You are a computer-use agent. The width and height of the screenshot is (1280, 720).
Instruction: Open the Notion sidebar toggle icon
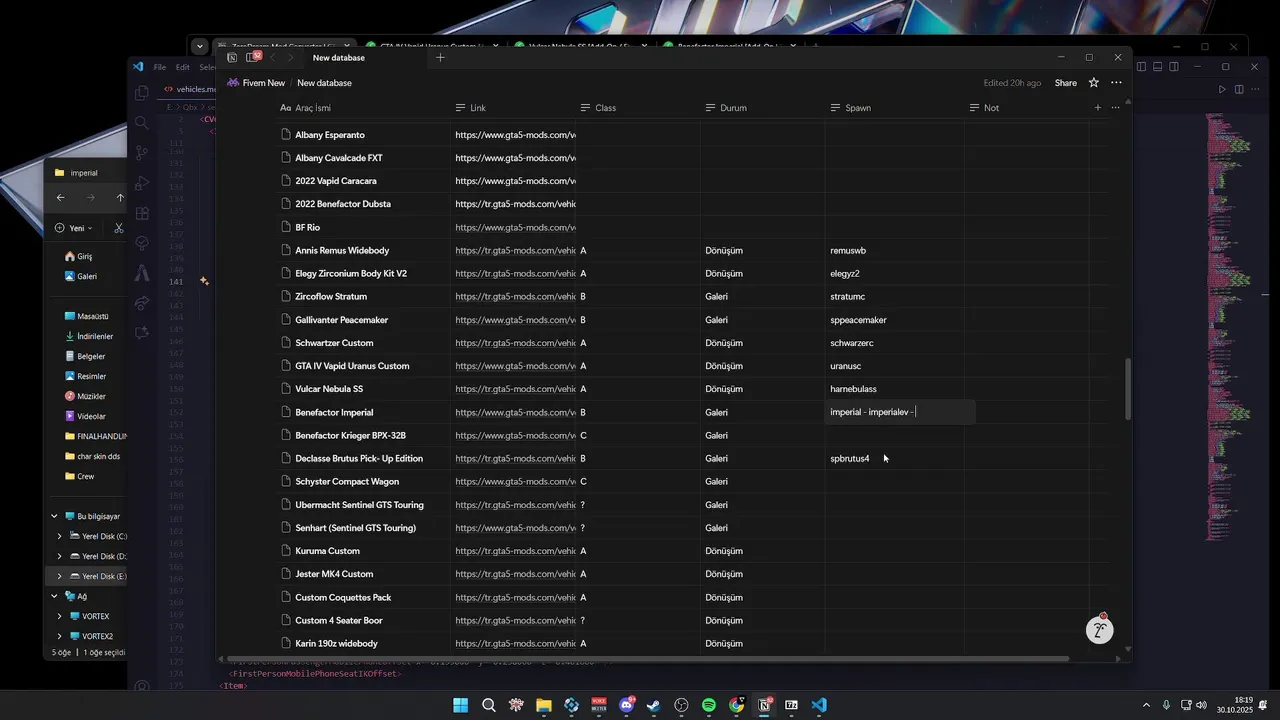point(232,58)
